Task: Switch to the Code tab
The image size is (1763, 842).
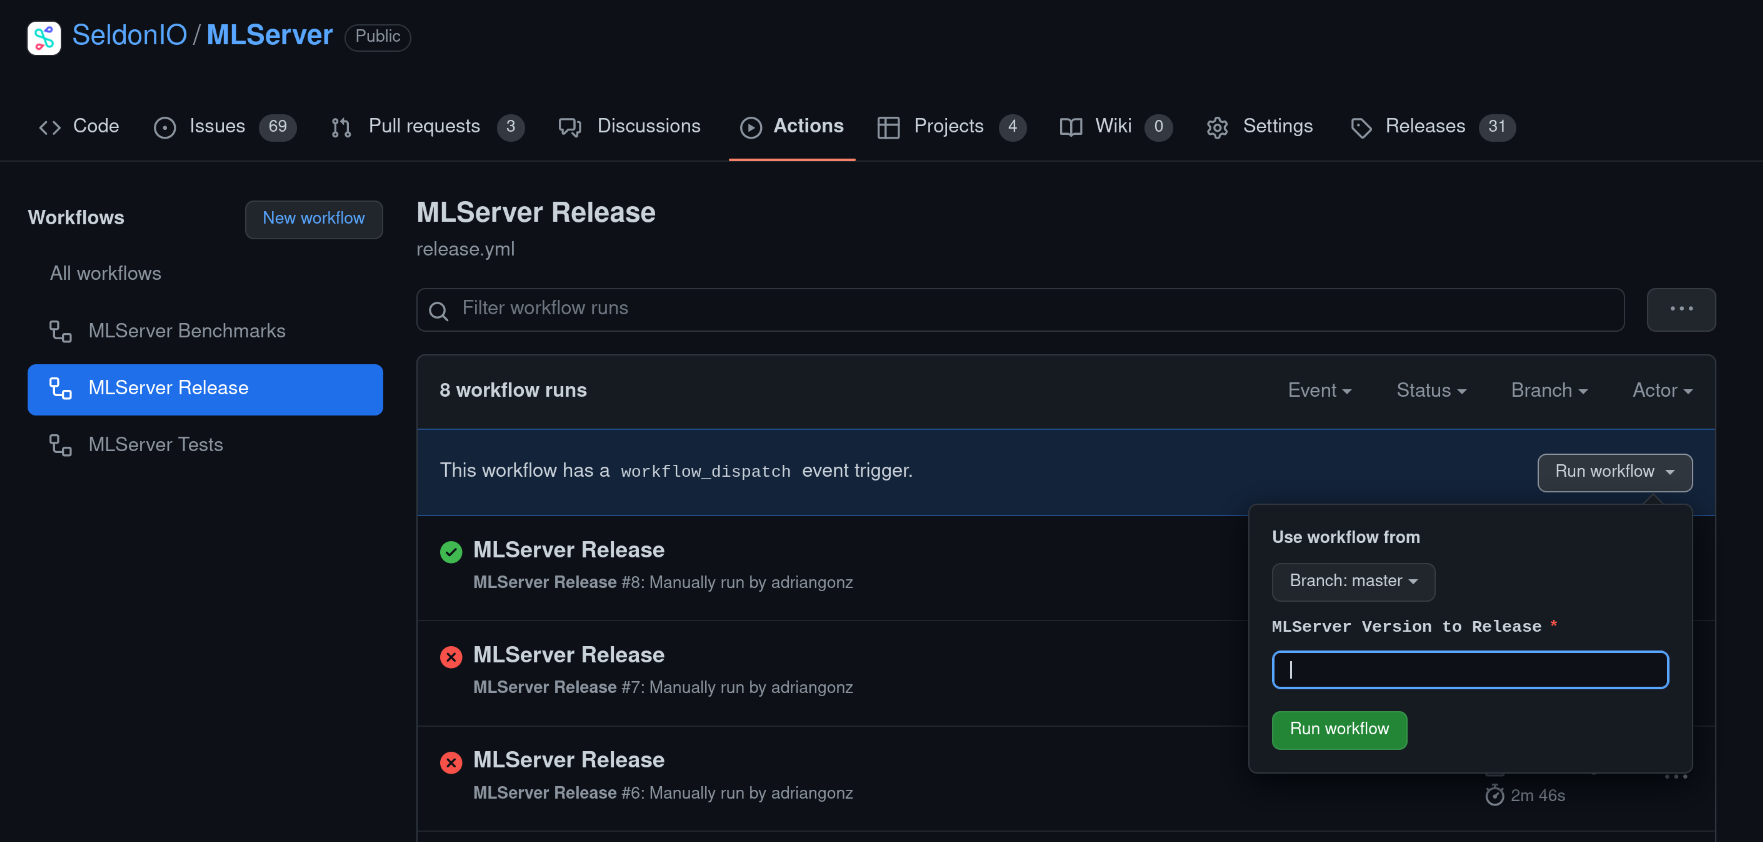Action: [79, 127]
